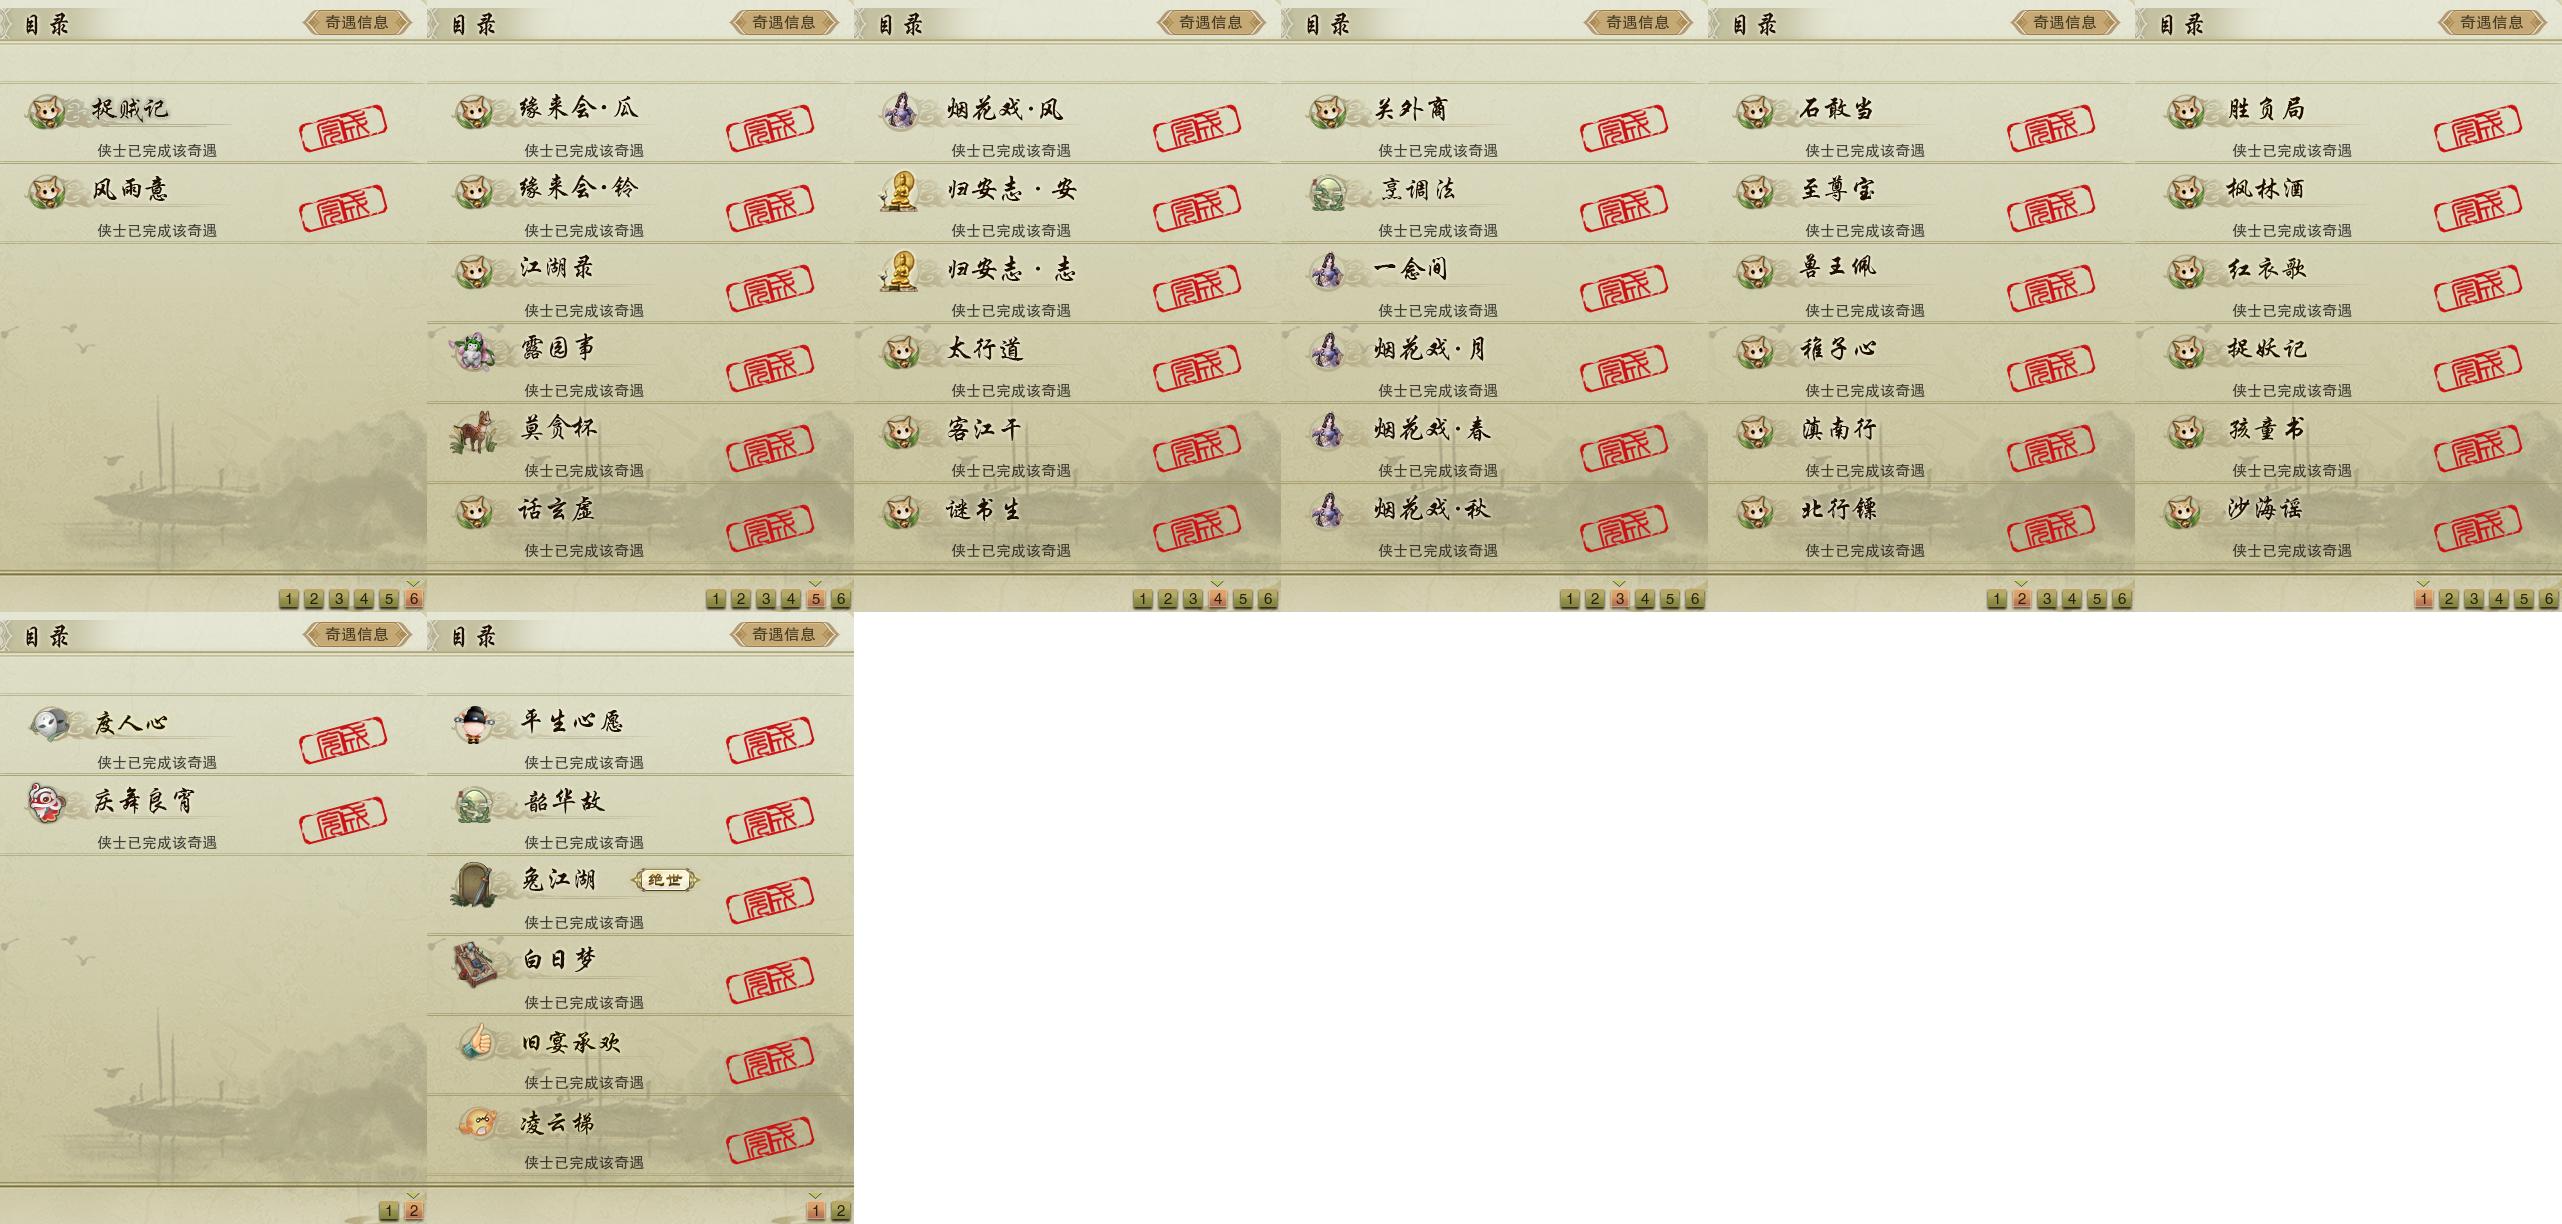2562x1224 pixels.
Task: Click the cat icon beside 捉贼记
Action: click(46, 111)
